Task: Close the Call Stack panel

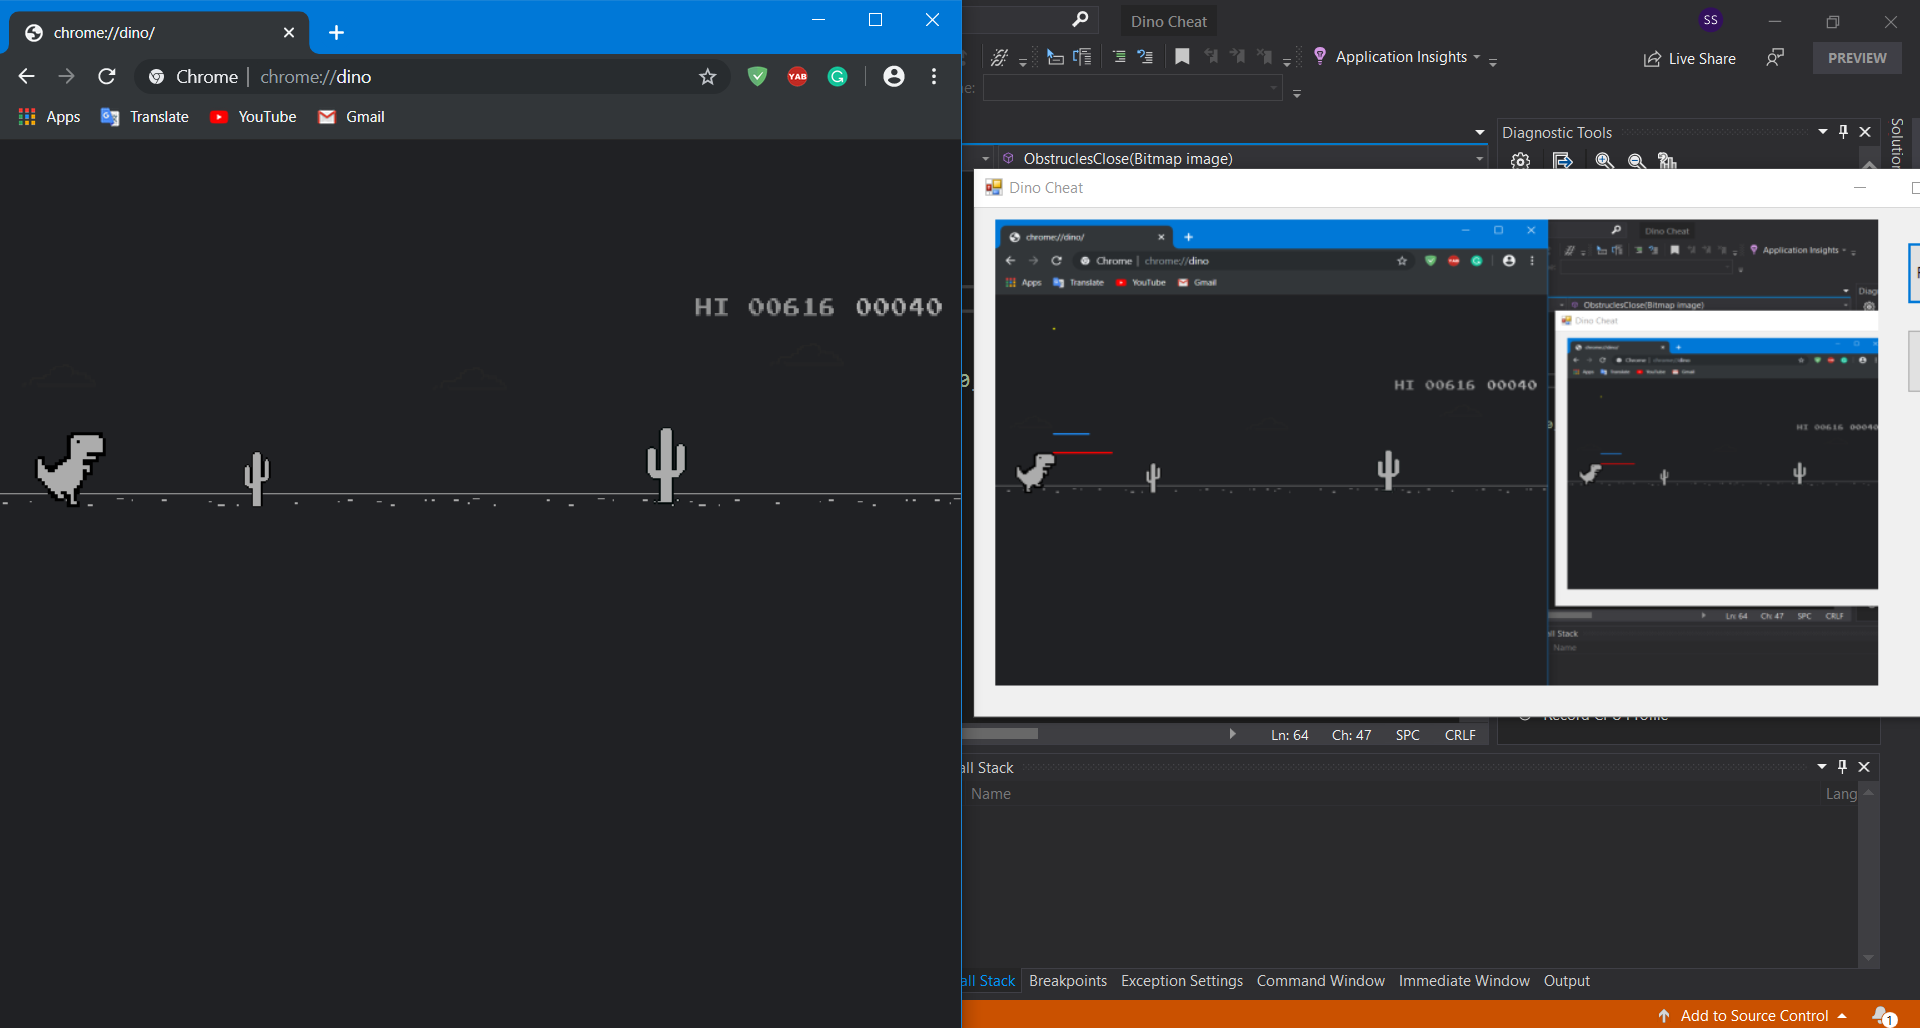Action: tap(1864, 767)
